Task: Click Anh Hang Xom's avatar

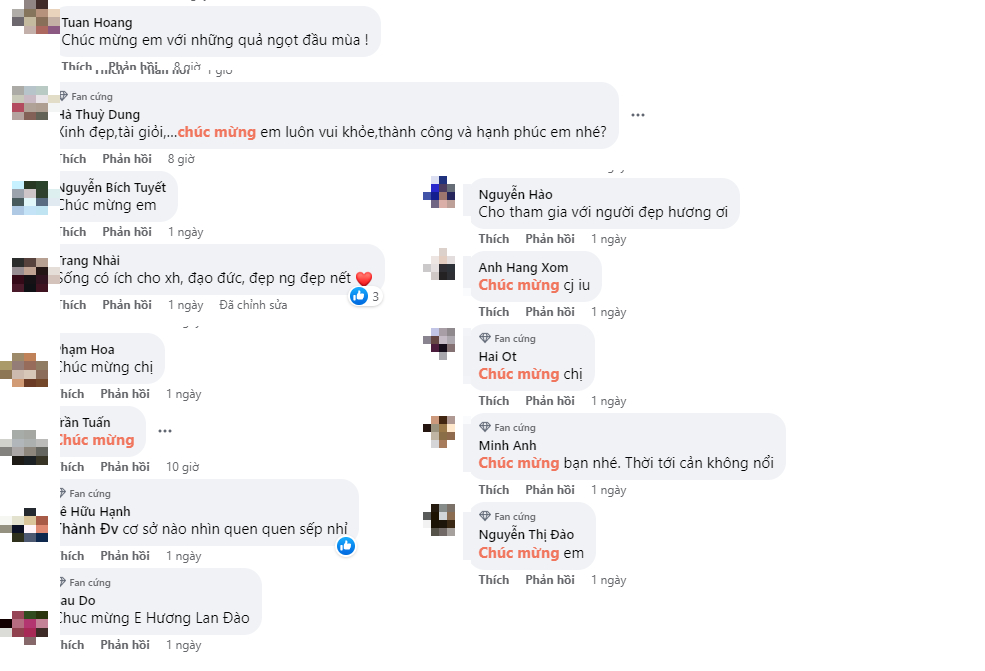Action: pyautogui.click(x=440, y=265)
